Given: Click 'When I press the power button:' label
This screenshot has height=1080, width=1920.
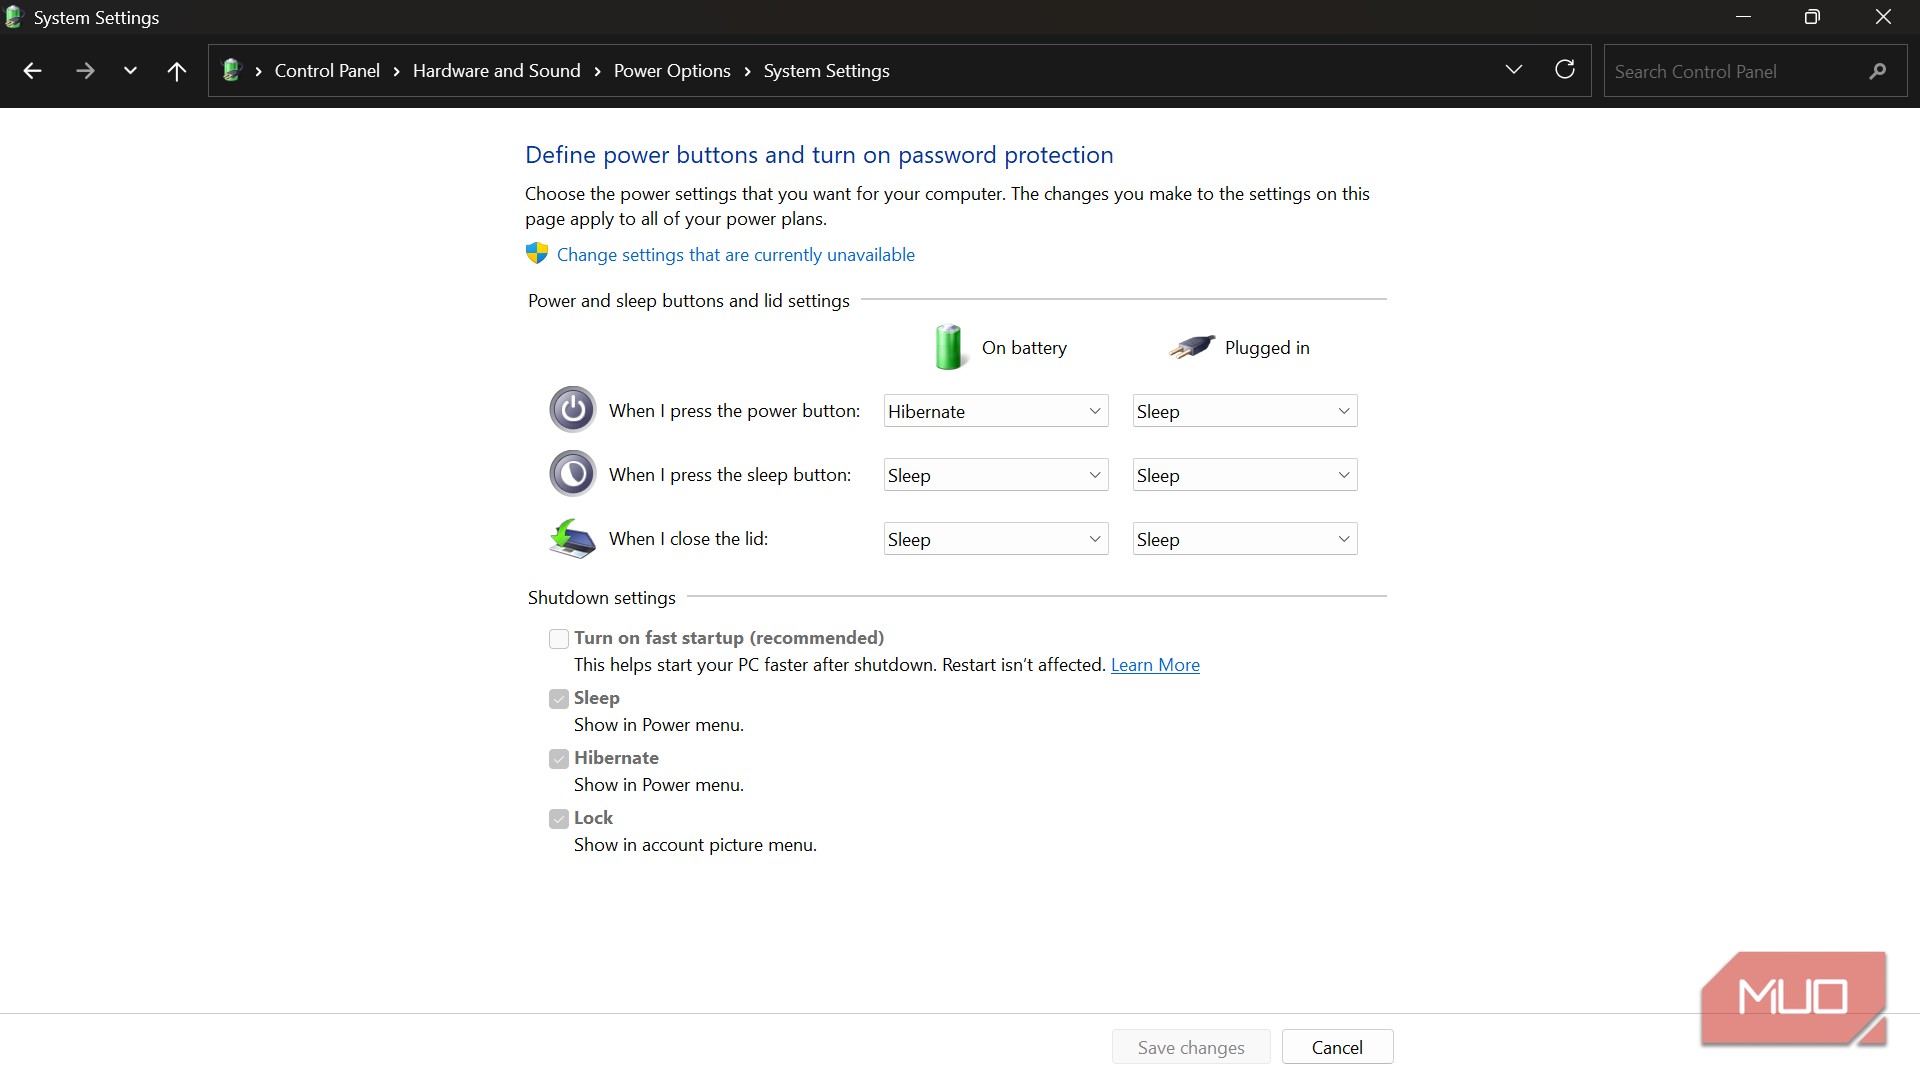Looking at the screenshot, I should [734, 411].
